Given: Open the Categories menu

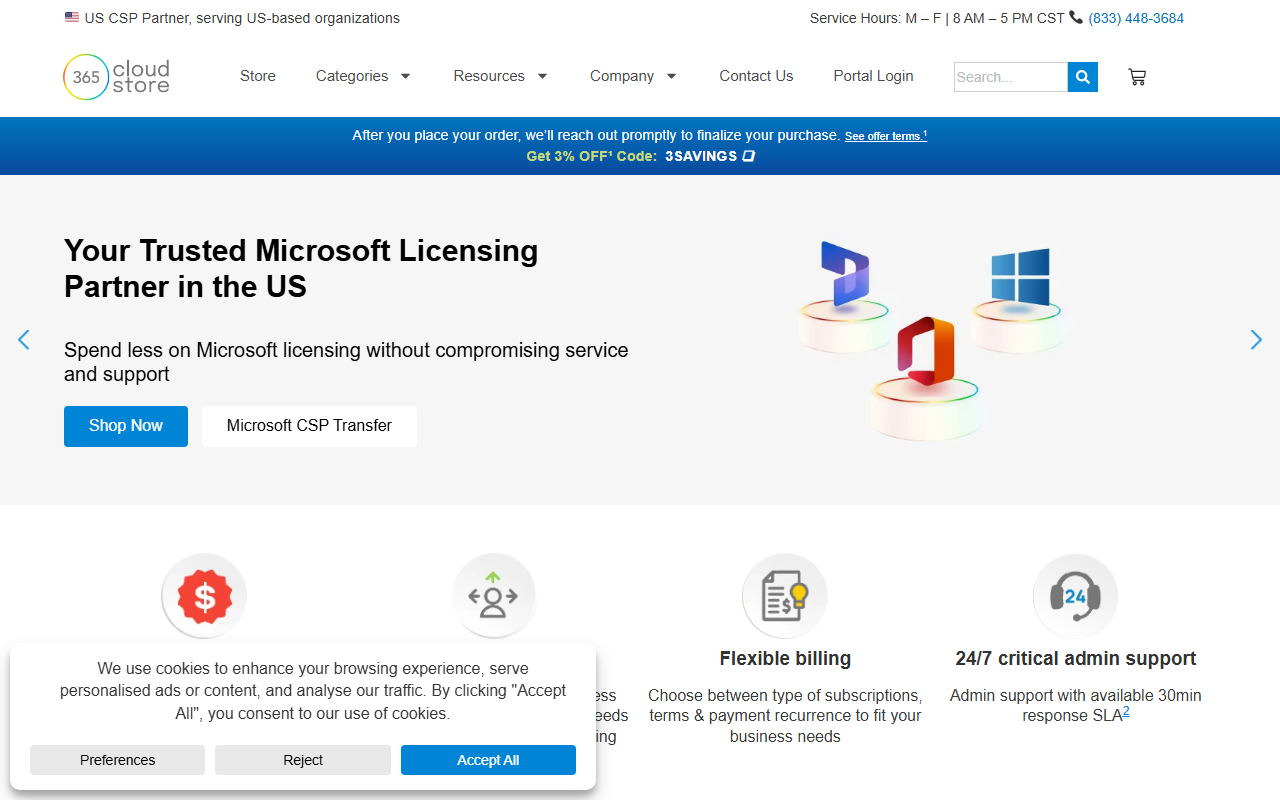Looking at the screenshot, I should [x=352, y=76].
